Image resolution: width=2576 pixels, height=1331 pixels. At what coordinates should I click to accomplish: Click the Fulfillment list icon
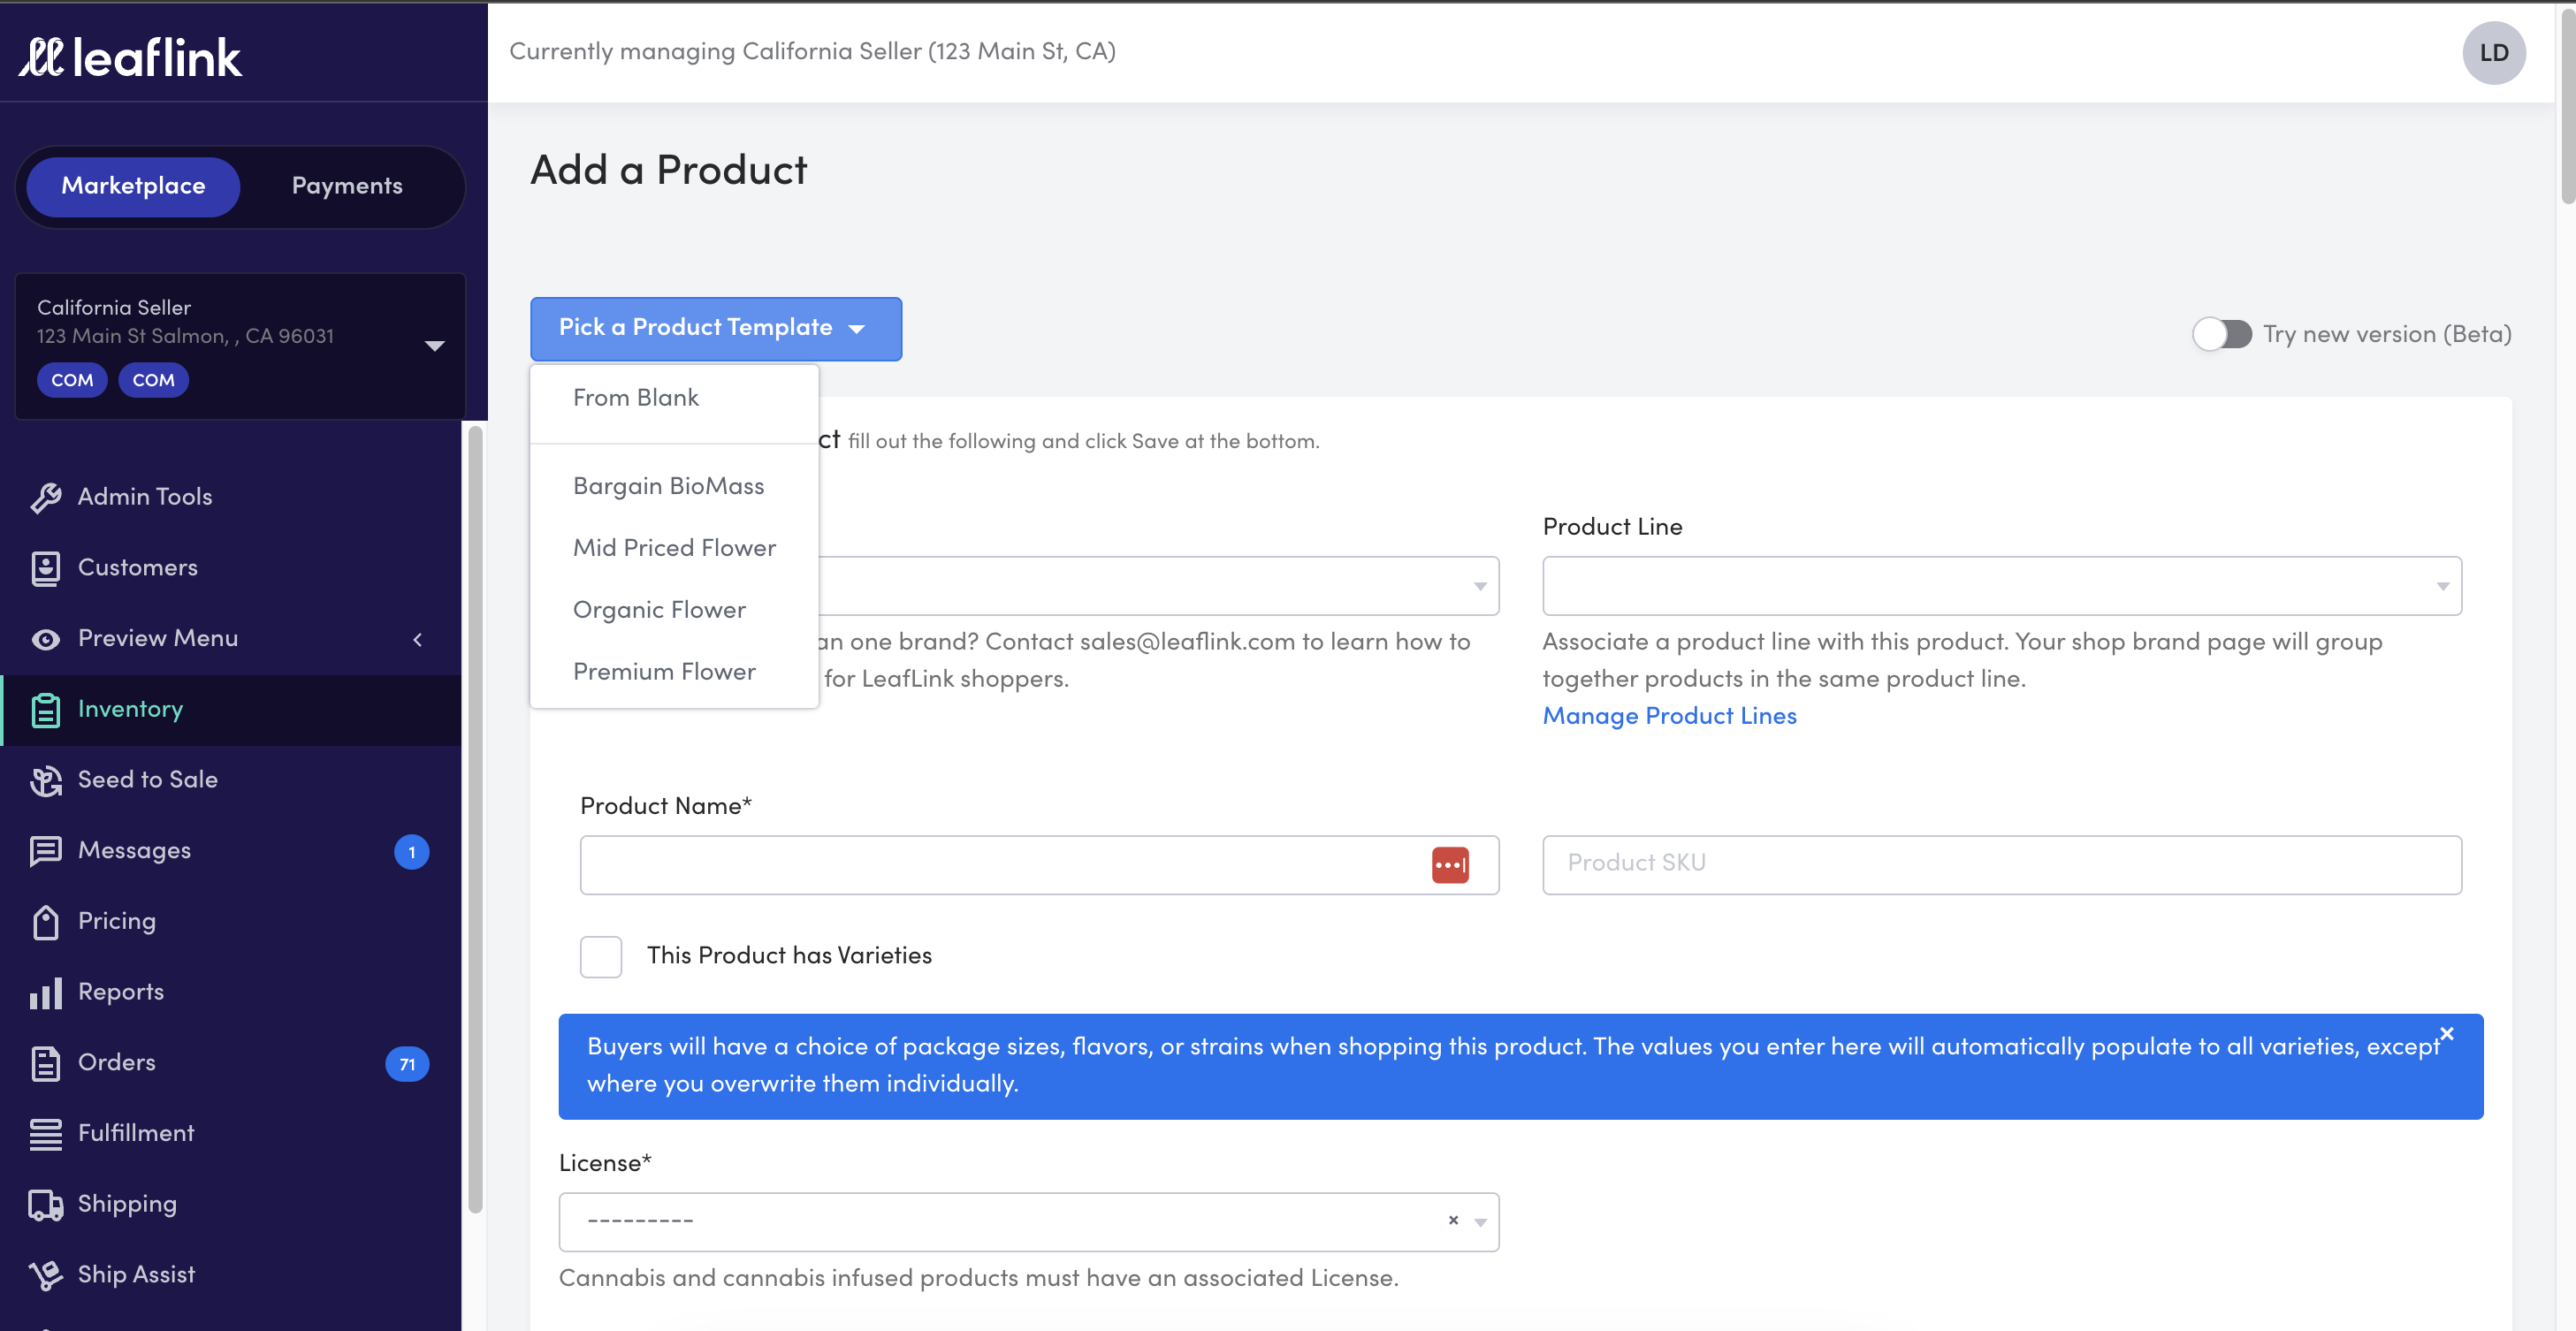coord(45,1134)
